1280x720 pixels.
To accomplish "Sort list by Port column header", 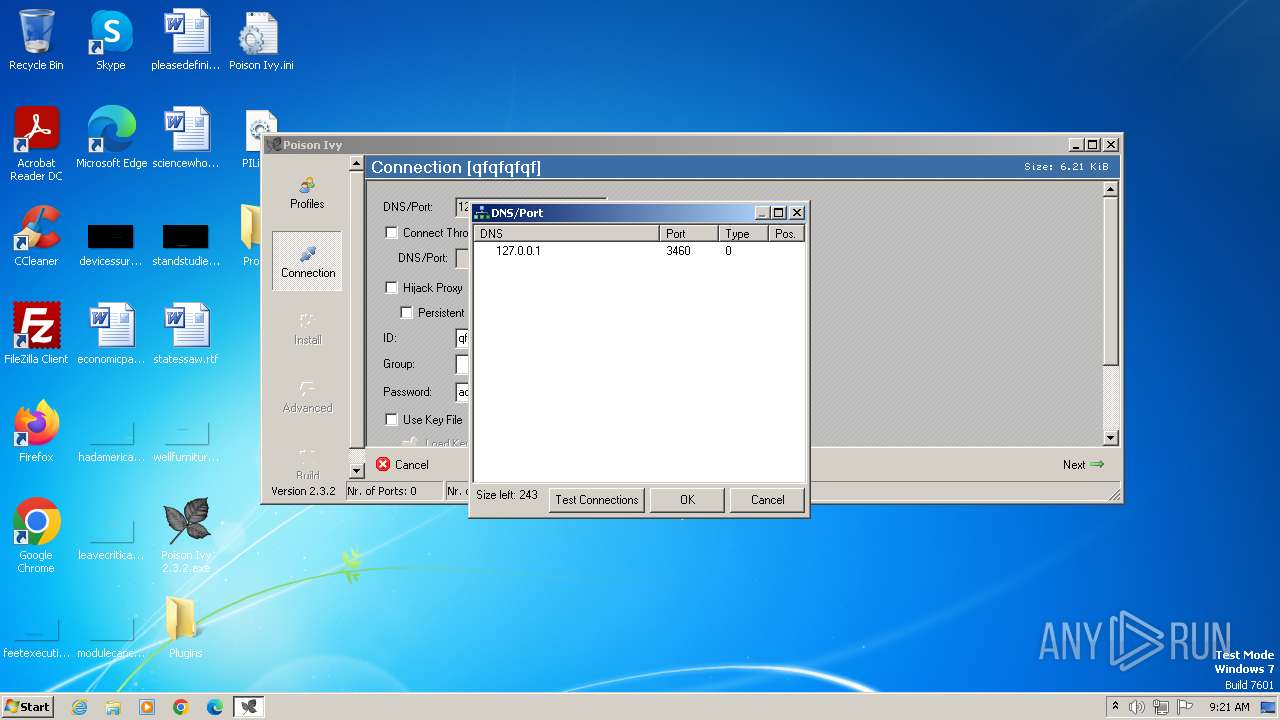I will coord(689,234).
